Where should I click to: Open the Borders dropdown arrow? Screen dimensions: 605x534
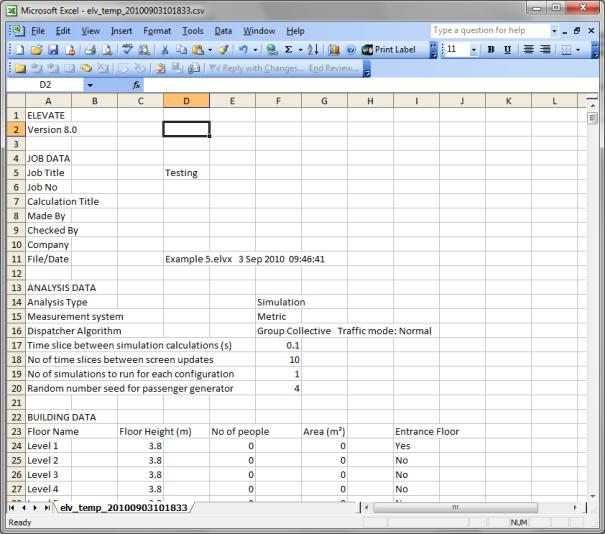581,49
